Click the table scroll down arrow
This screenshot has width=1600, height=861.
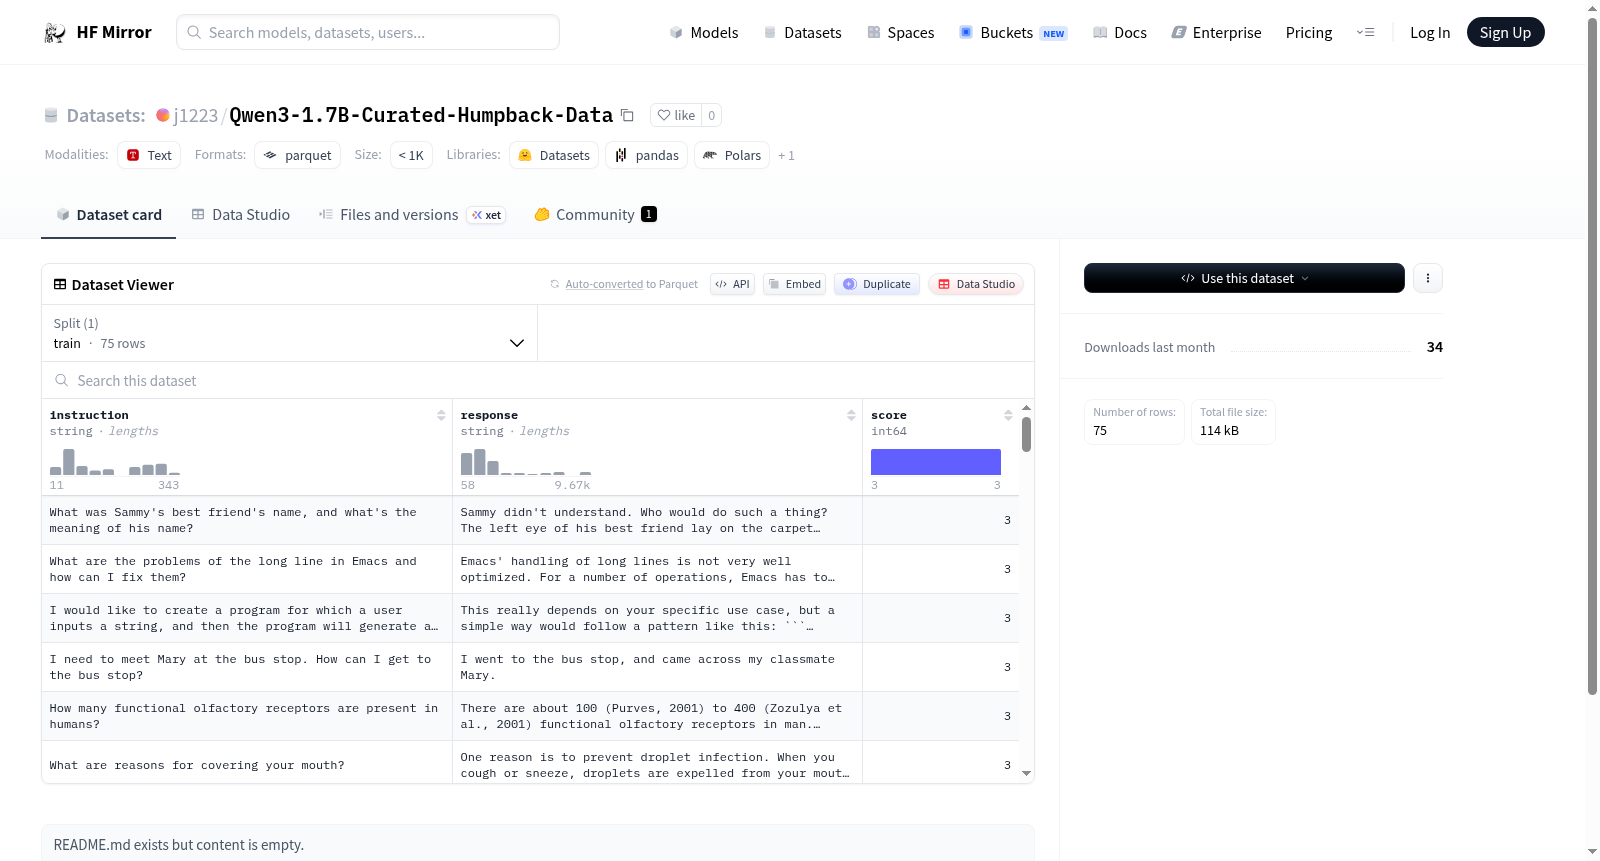(x=1026, y=773)
